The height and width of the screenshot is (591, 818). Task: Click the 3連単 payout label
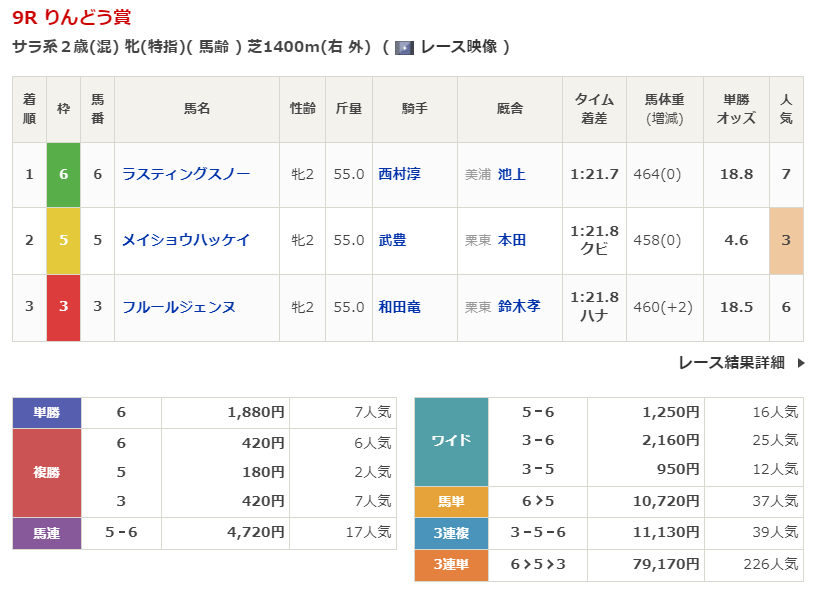[x=451, y=565]
